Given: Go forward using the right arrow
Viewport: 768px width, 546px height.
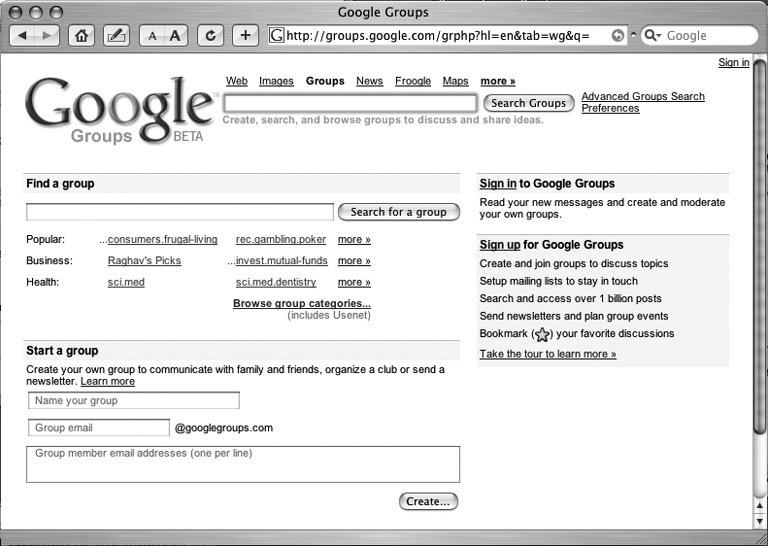Looking at the screenshot, I should [47, 35].
